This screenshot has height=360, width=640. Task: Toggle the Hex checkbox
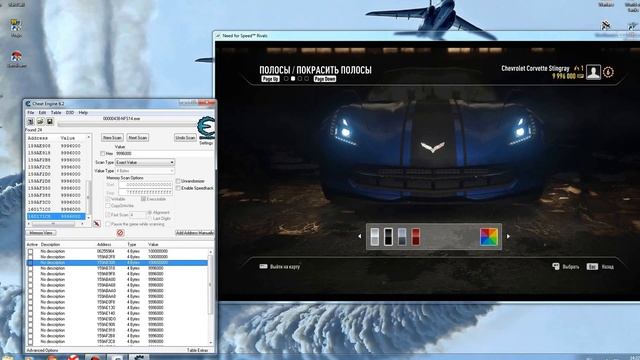coord(102,153)
